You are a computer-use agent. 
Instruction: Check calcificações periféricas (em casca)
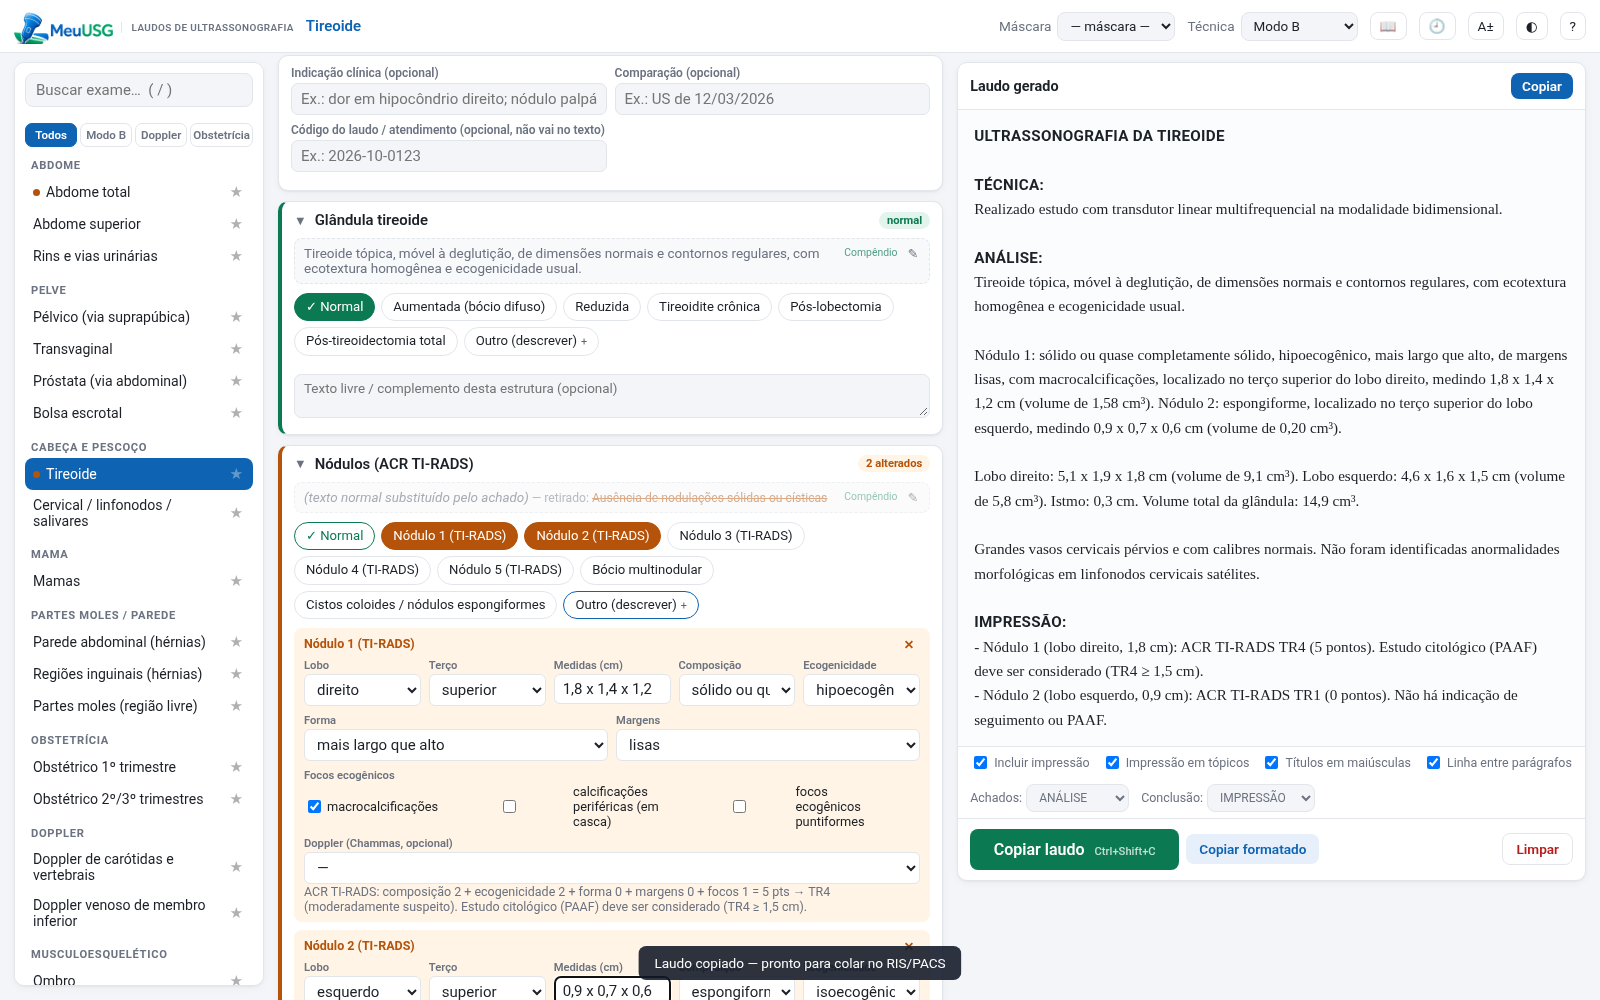[509, 806]
